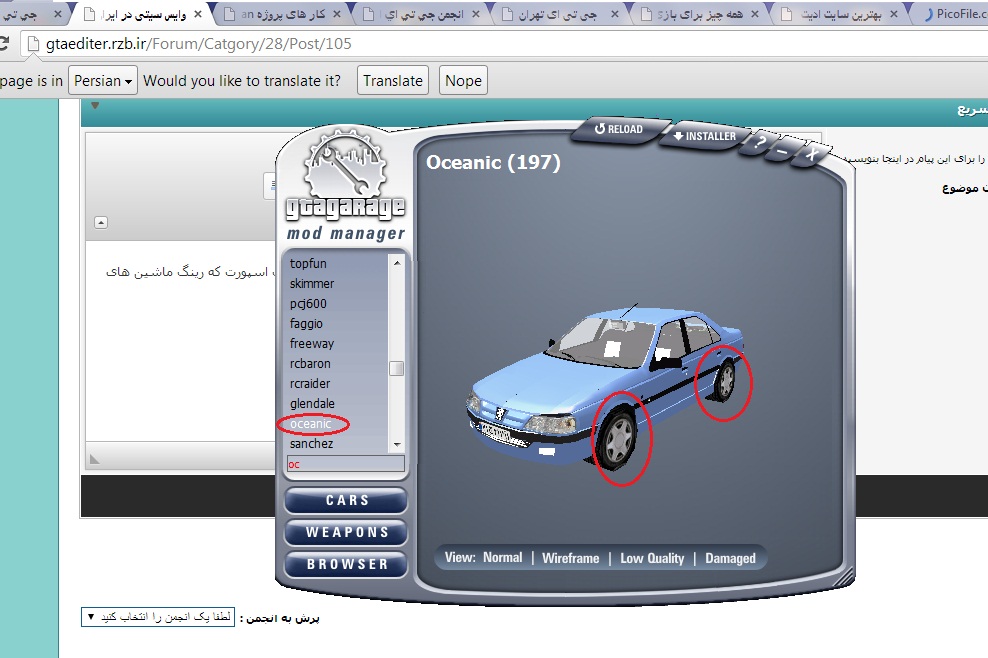Switch to the 'کار های پروژه an' tab

(282, 14)
